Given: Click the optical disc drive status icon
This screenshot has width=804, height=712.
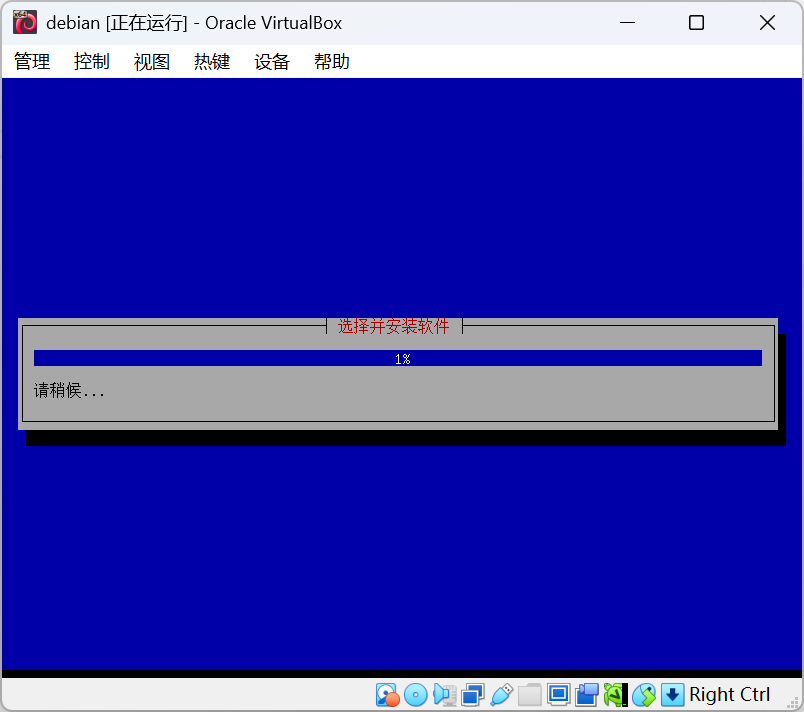Looking at the screenshot, I should (x=416, y=695).
